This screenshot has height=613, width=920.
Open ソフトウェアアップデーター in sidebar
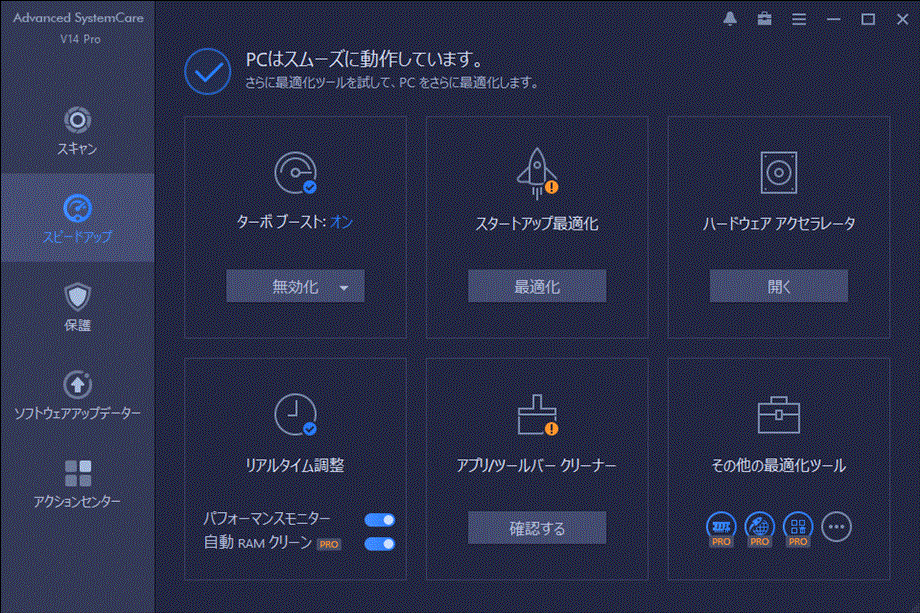click(77, 395)
